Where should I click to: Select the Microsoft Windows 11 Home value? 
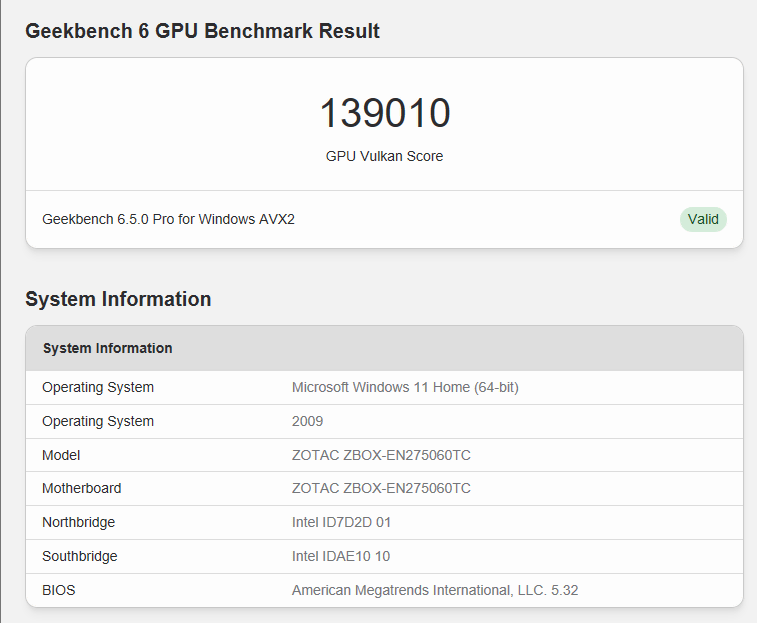tap(405, 387)
